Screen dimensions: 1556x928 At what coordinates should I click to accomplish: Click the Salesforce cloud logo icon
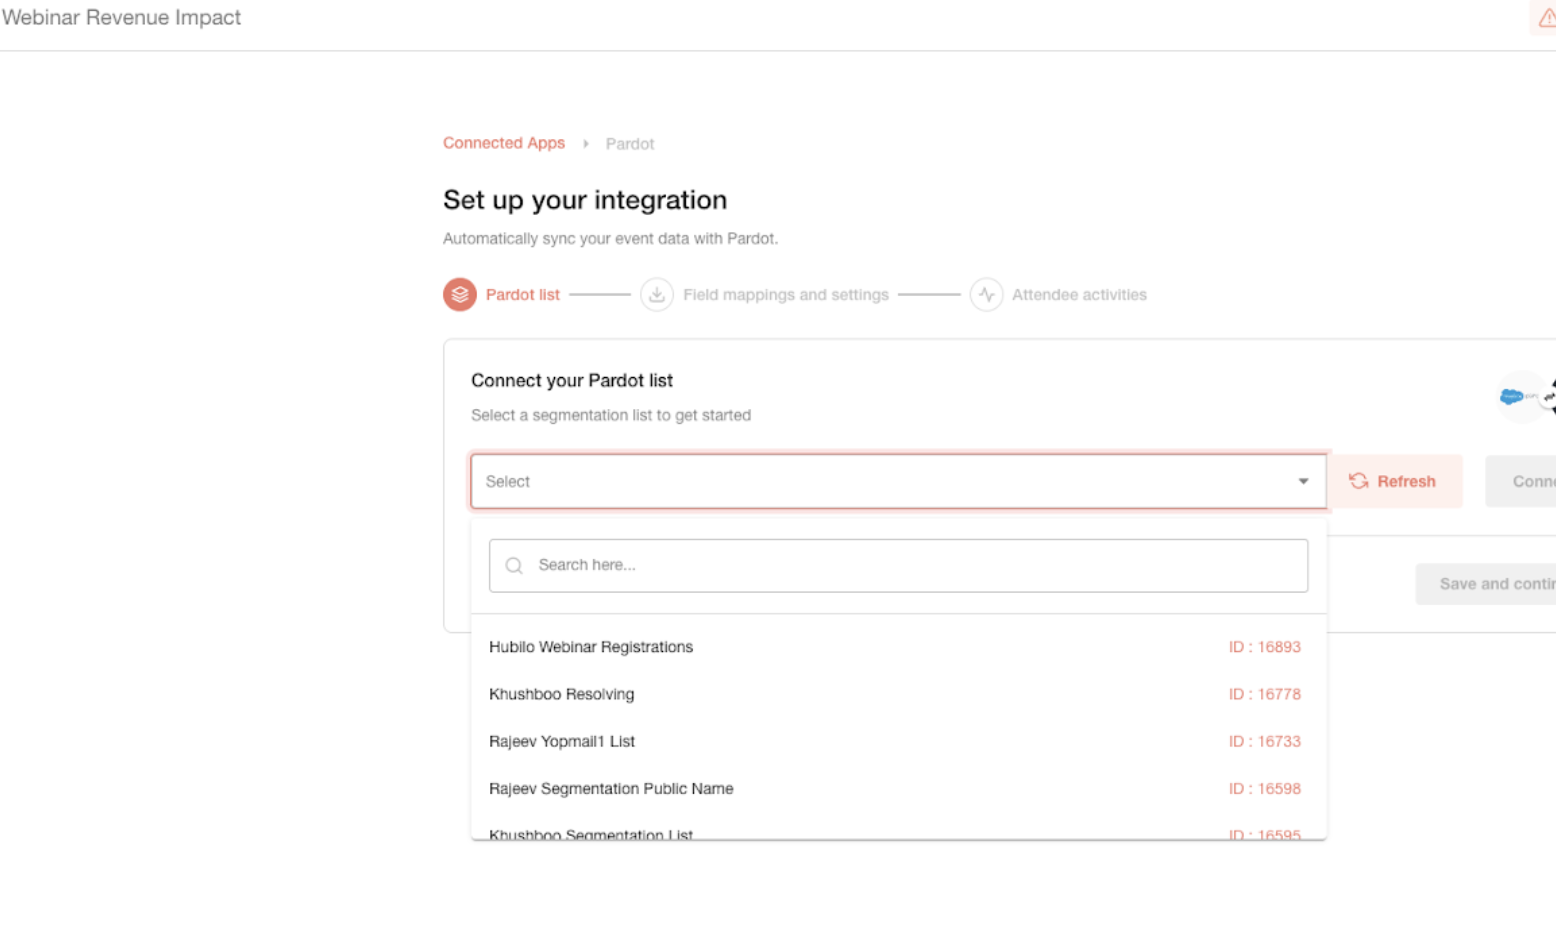[x=1511, y=397]
